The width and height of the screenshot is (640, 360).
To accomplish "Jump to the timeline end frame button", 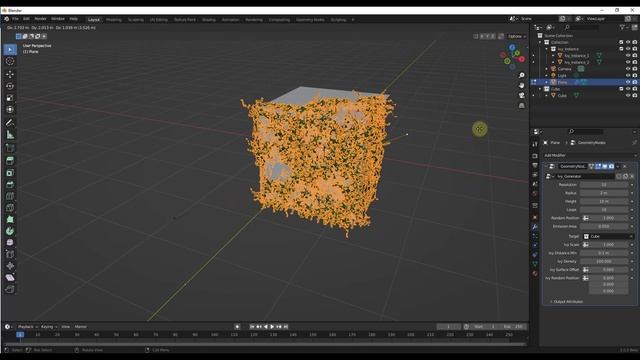I will 286,327.
